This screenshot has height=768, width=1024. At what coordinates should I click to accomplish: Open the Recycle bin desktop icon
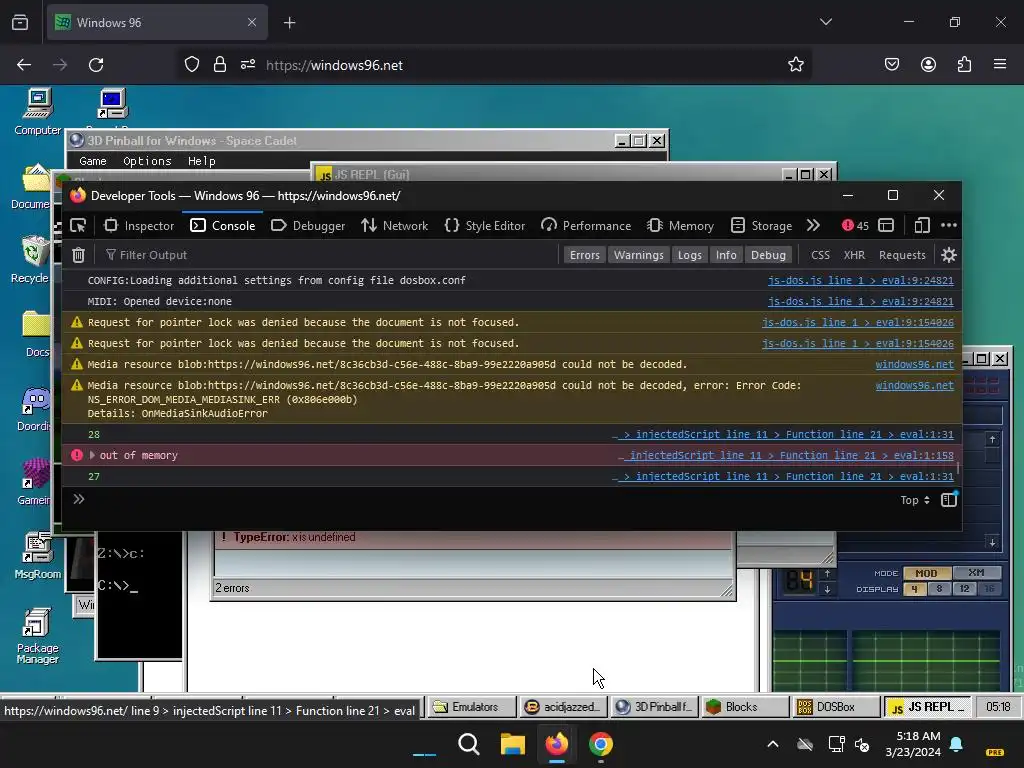click(31, 259)
